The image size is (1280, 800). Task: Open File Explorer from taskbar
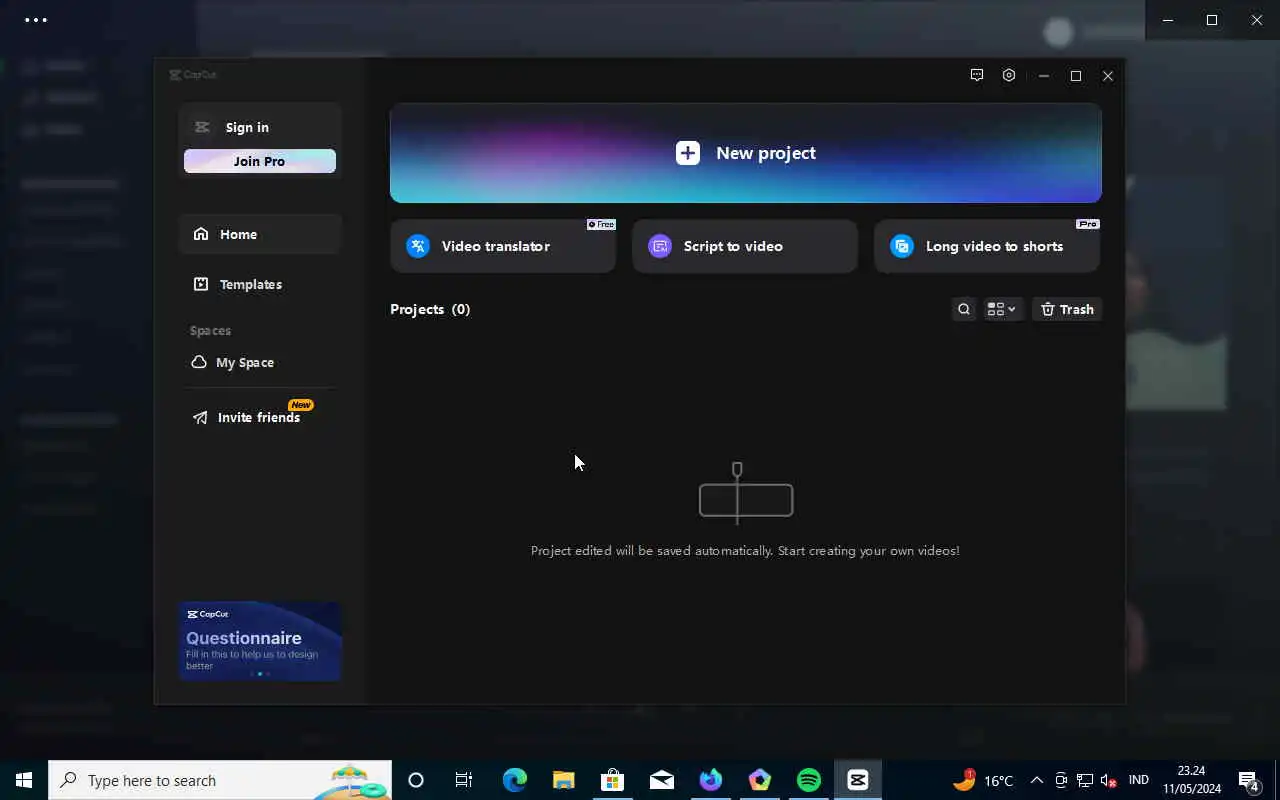tap(564, 780)
